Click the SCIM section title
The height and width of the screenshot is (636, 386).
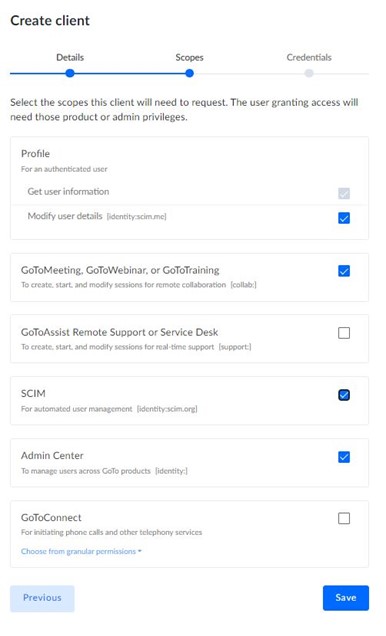tap(33, 393)
